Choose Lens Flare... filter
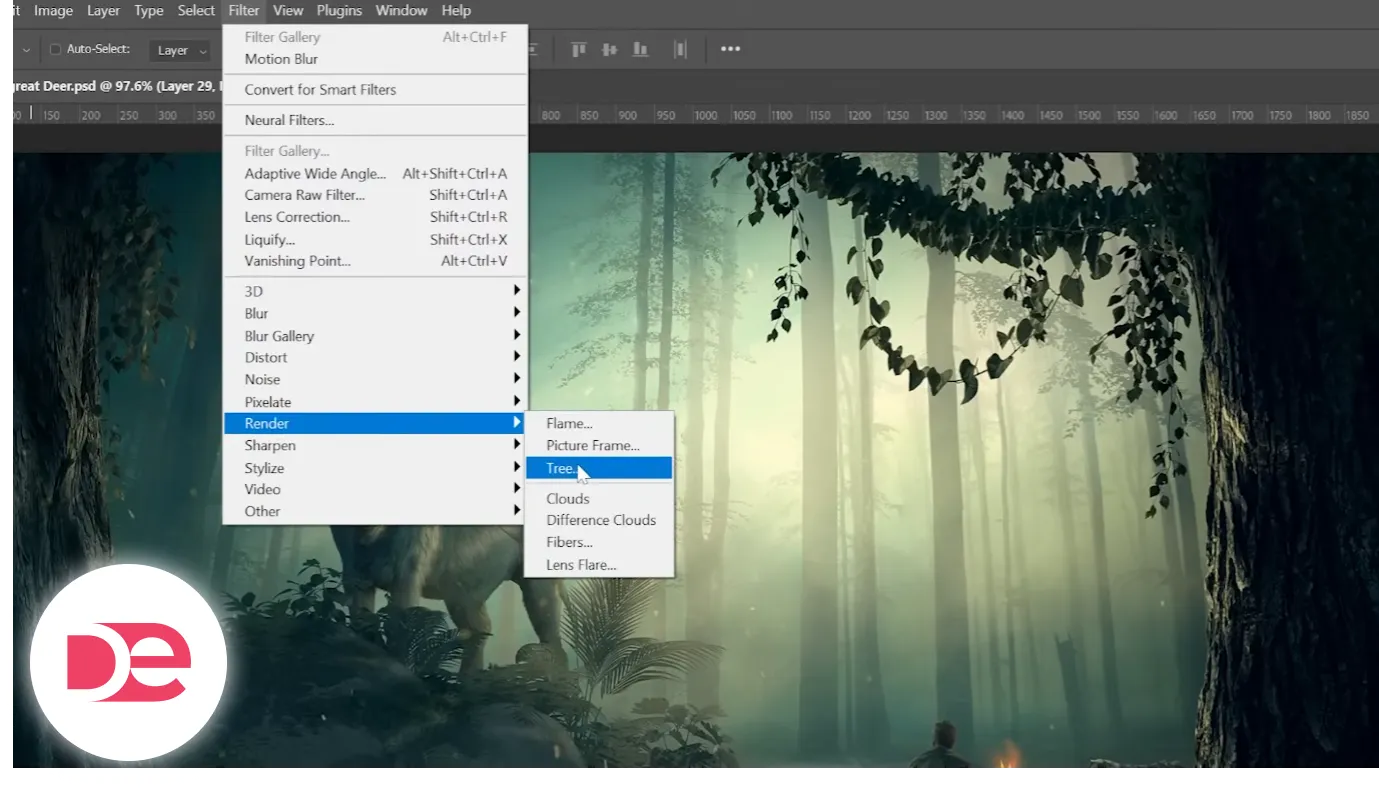 599,565
